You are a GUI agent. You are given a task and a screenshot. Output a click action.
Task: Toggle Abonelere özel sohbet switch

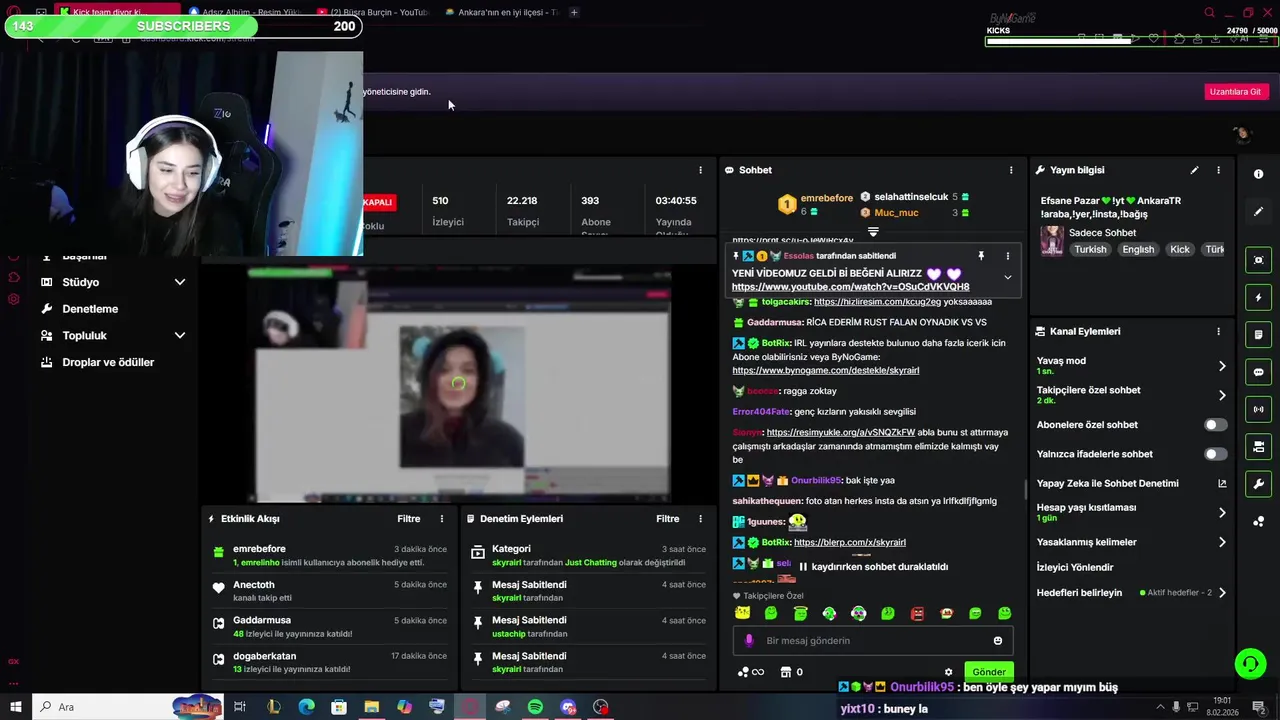[1215, 425]
